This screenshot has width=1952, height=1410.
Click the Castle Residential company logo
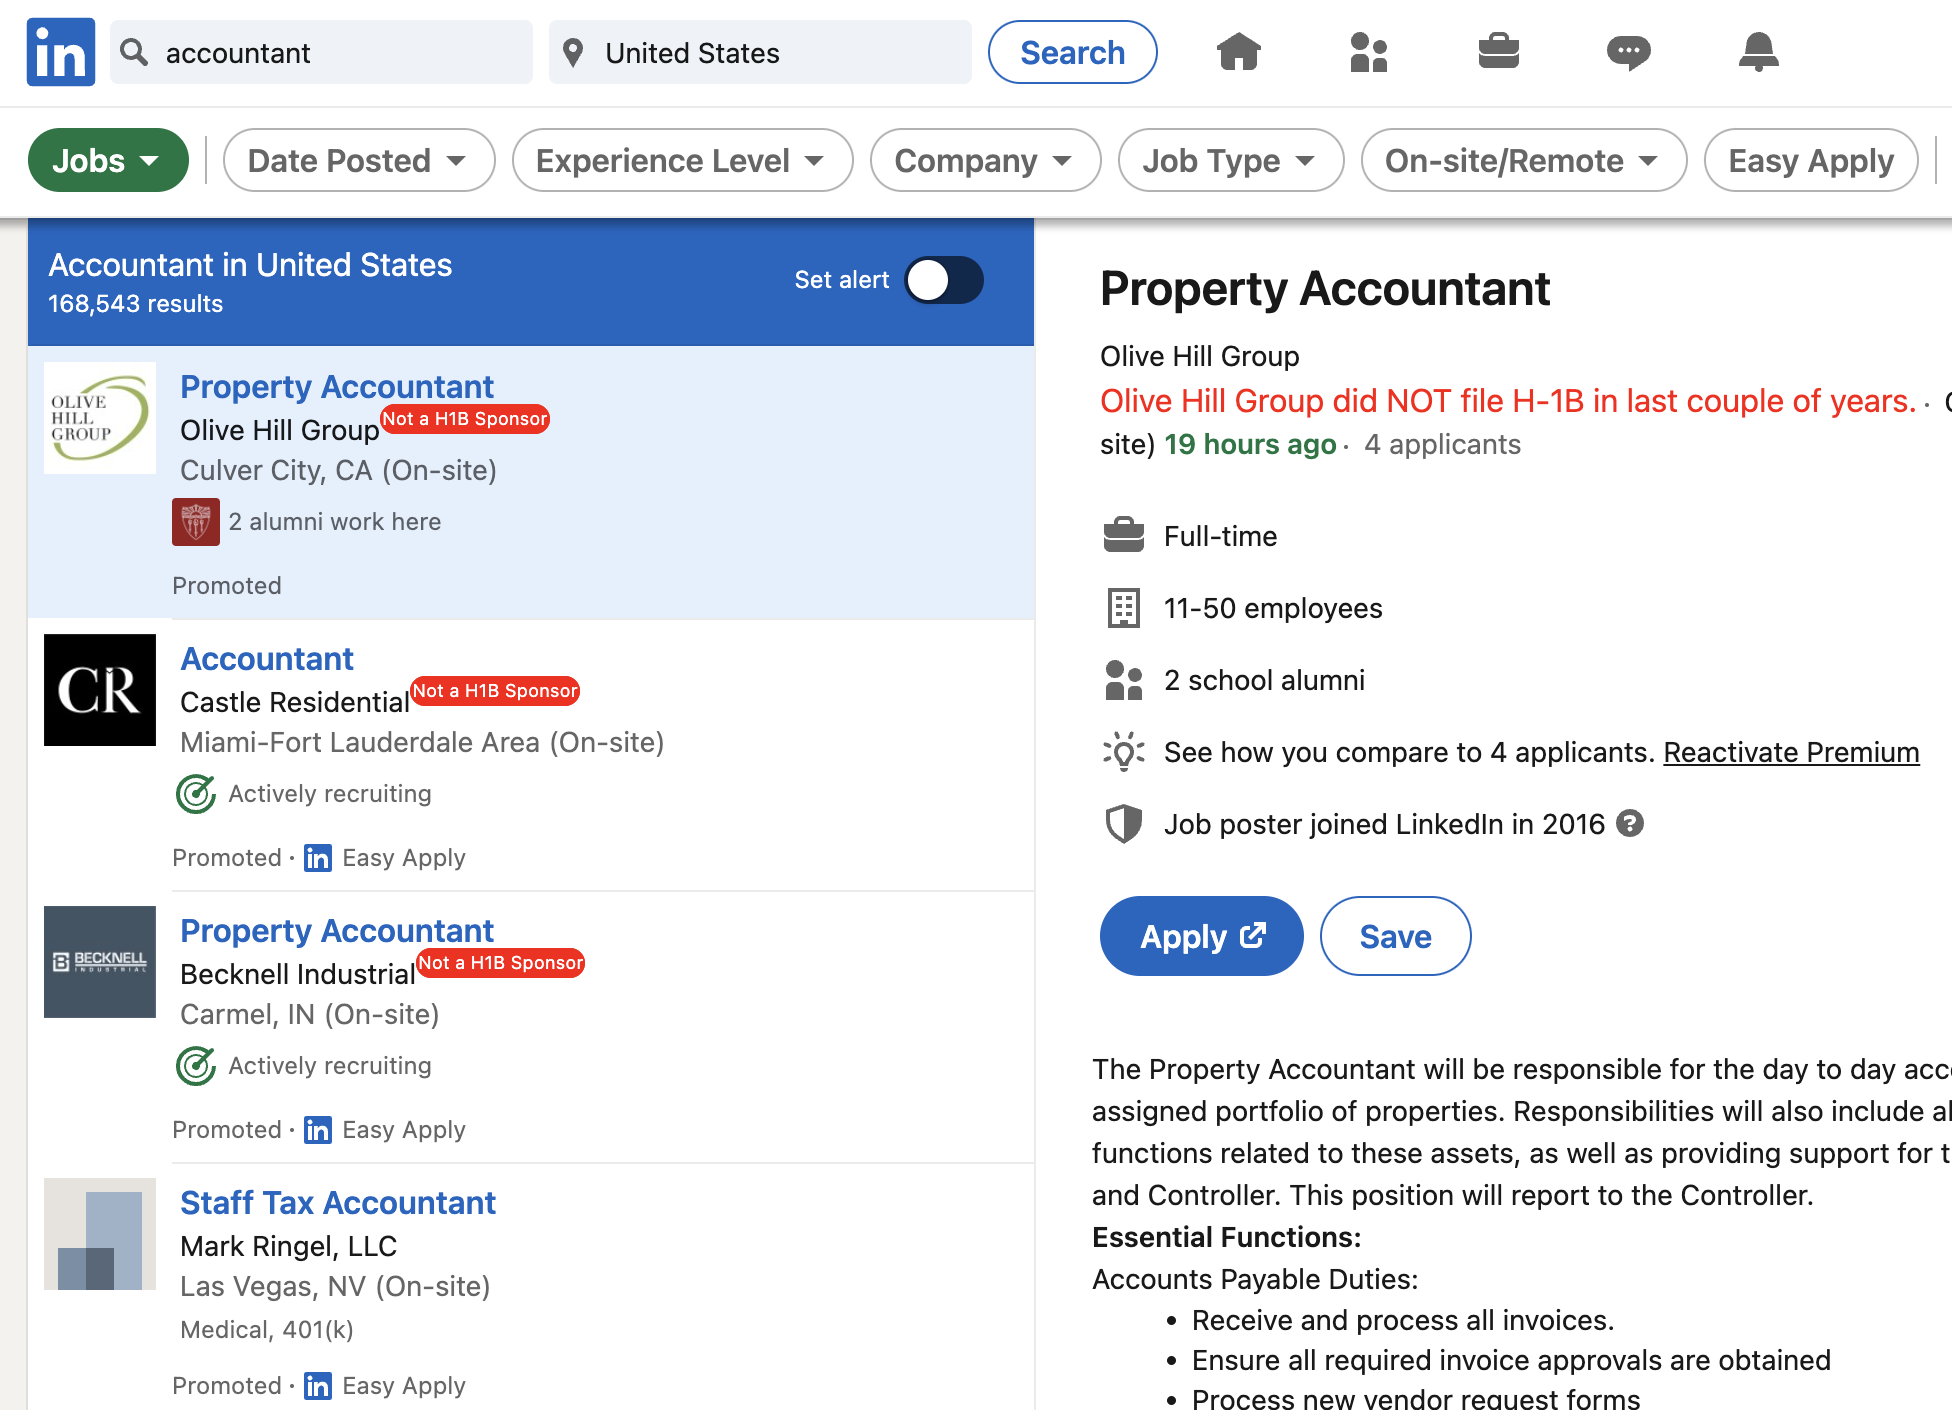(x=99, y=690)
